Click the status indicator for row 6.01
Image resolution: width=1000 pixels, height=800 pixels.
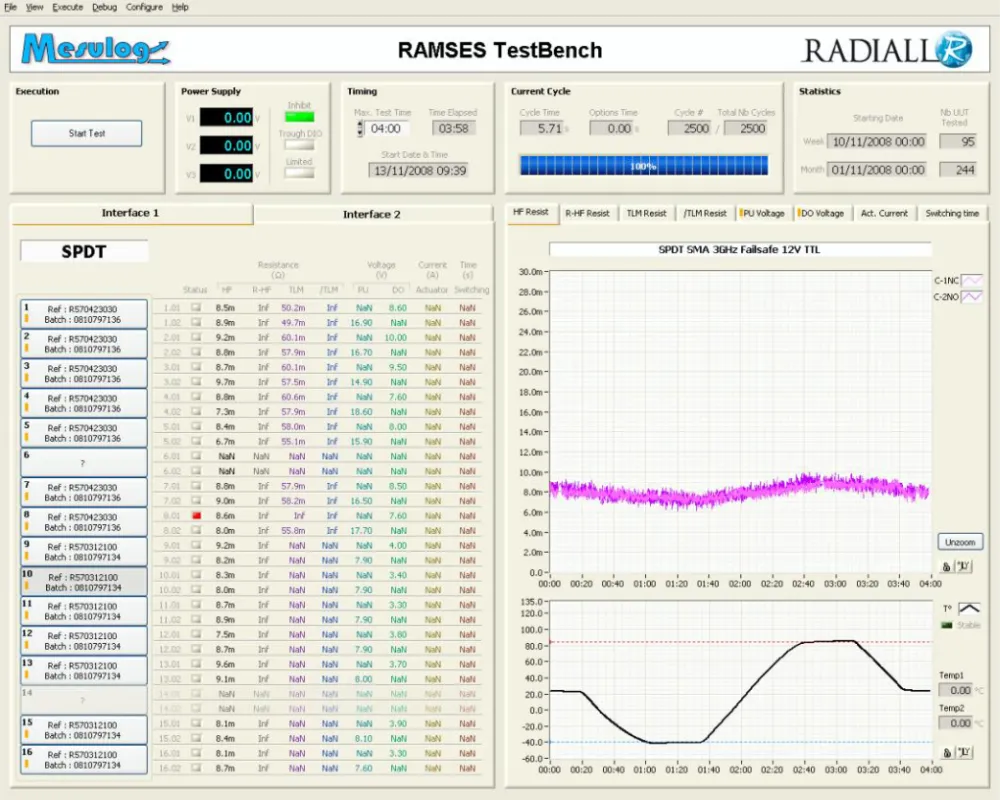click(x=196, y=456)
